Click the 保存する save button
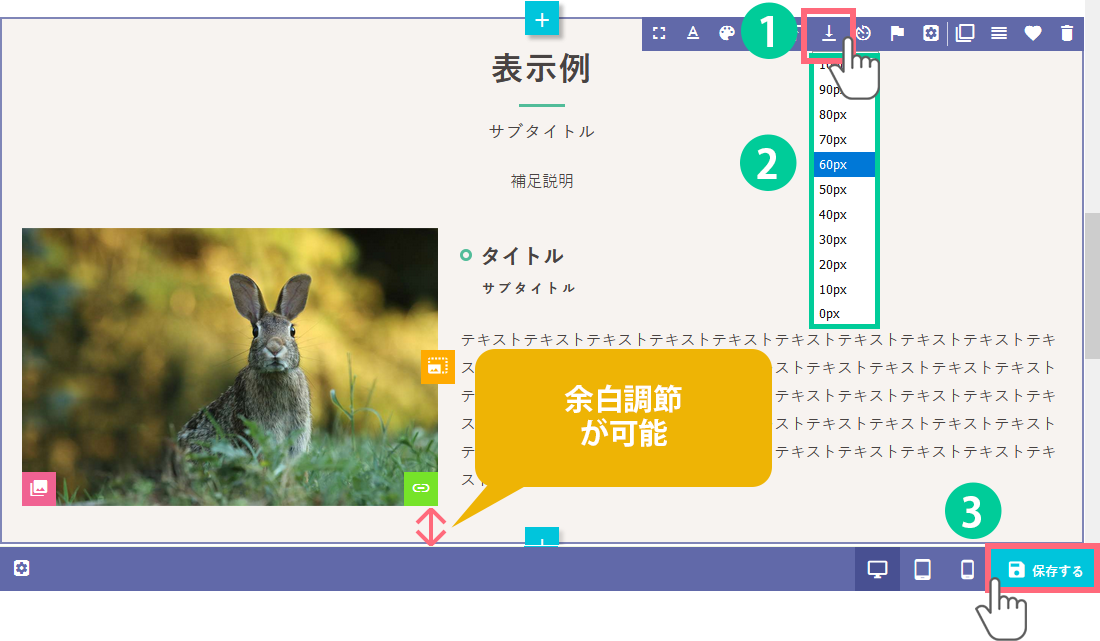The width and height of the screenshot is (1100, 641). pyautogui.click(x=1045, y=570)
